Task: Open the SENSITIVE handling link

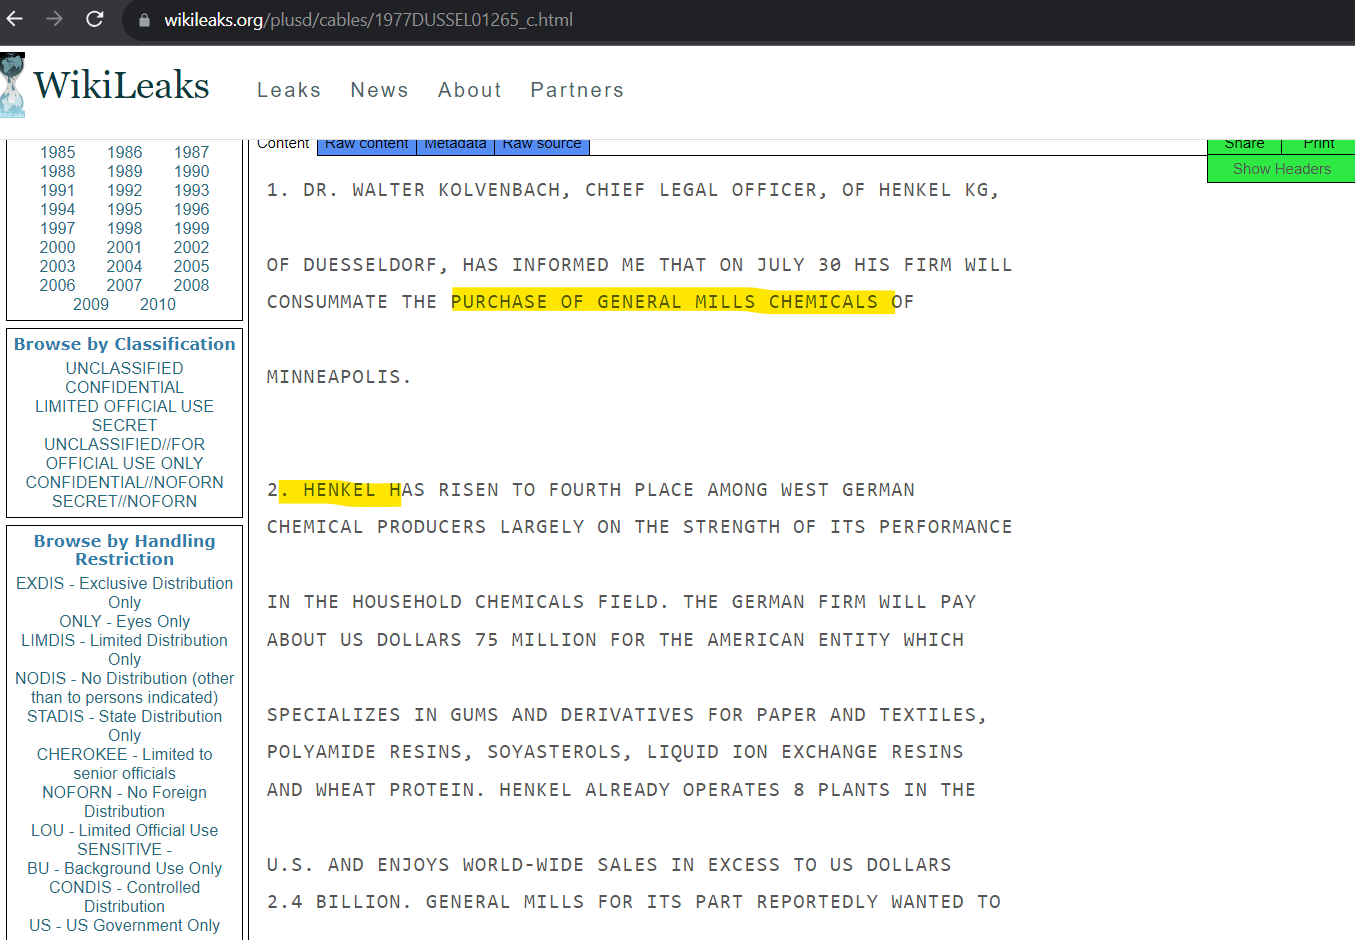Action: pyautogui.click(x=125, y=849)
